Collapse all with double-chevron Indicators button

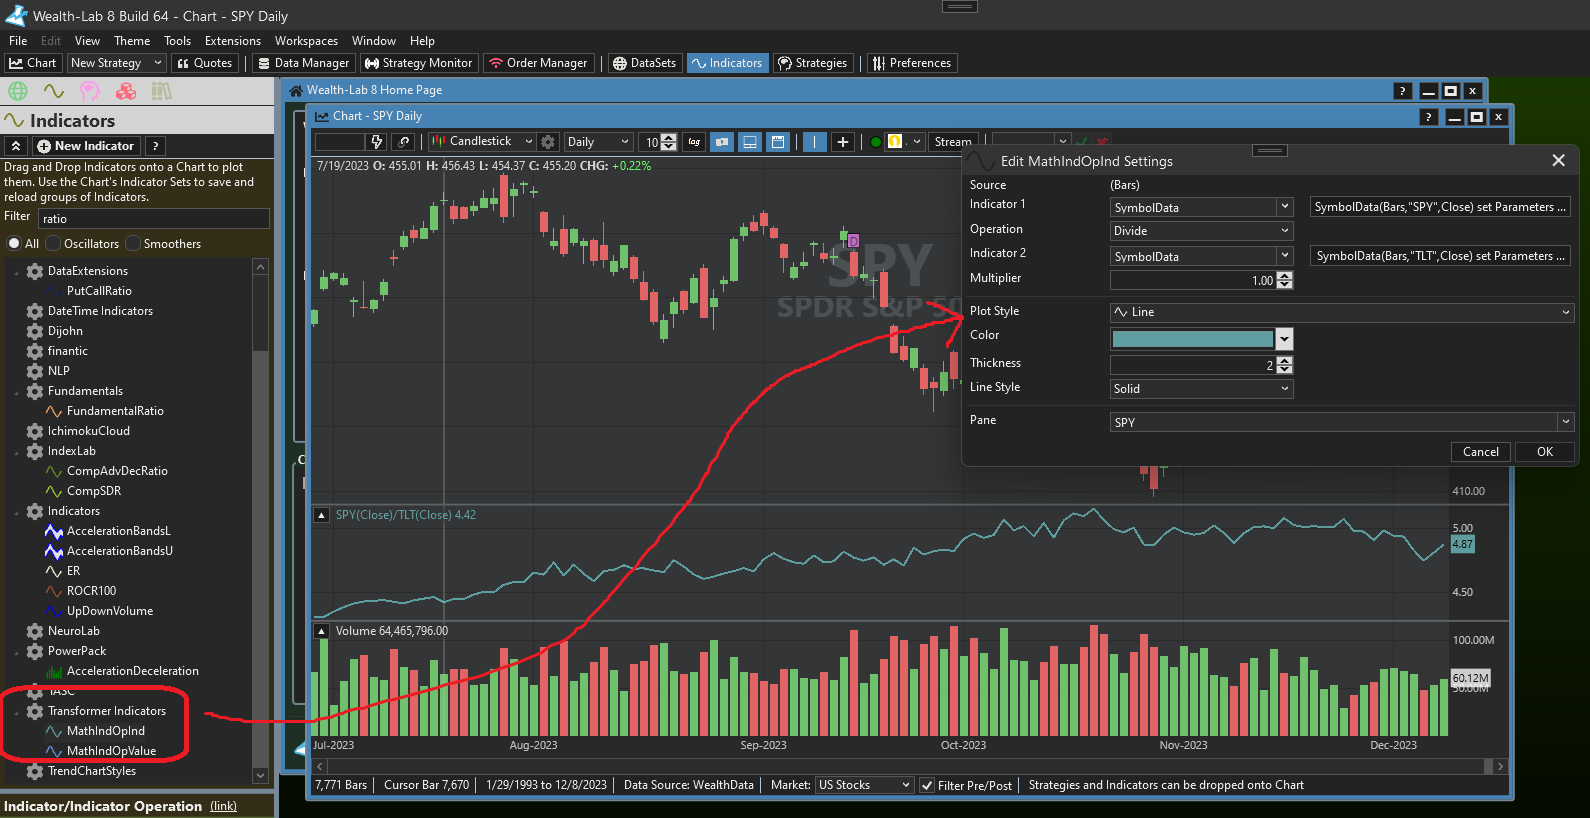coord(16,146)
